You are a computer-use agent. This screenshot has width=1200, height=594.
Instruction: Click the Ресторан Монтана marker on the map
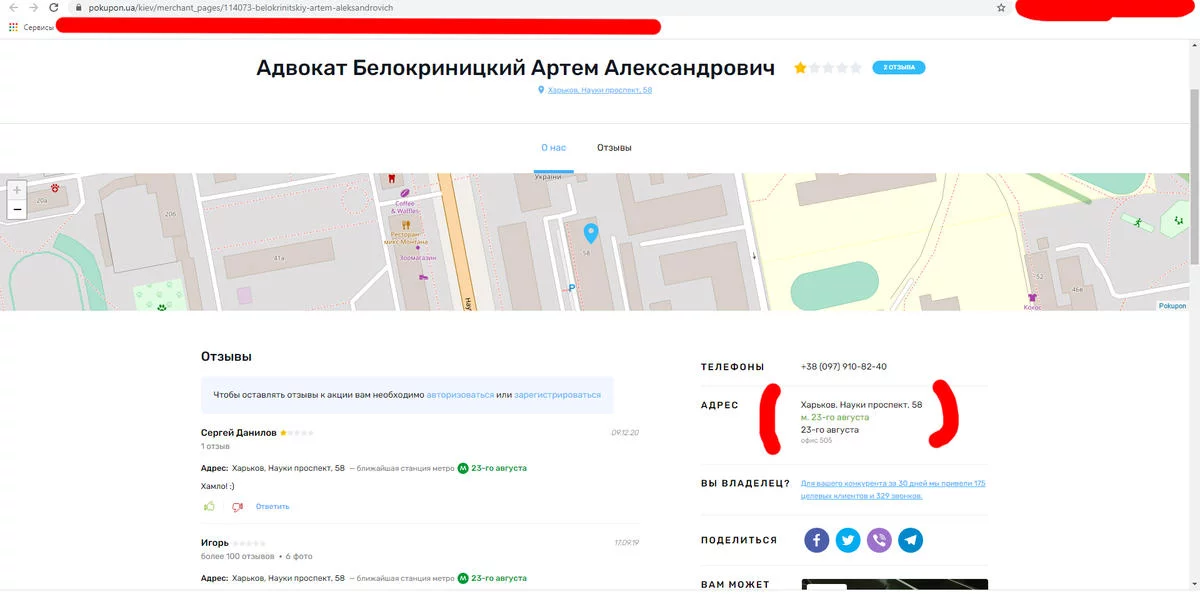407,227
